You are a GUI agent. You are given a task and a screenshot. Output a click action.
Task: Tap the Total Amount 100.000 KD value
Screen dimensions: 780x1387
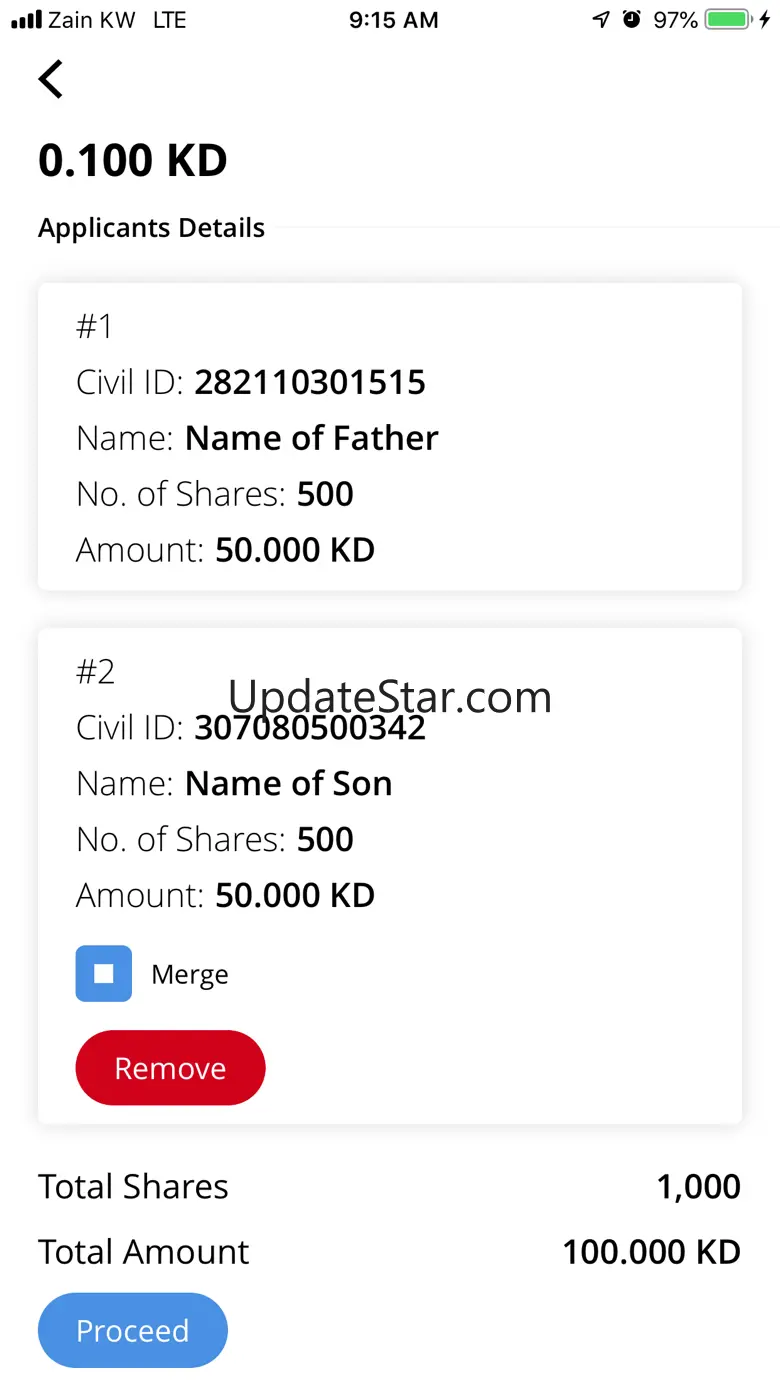(651, 1252)
